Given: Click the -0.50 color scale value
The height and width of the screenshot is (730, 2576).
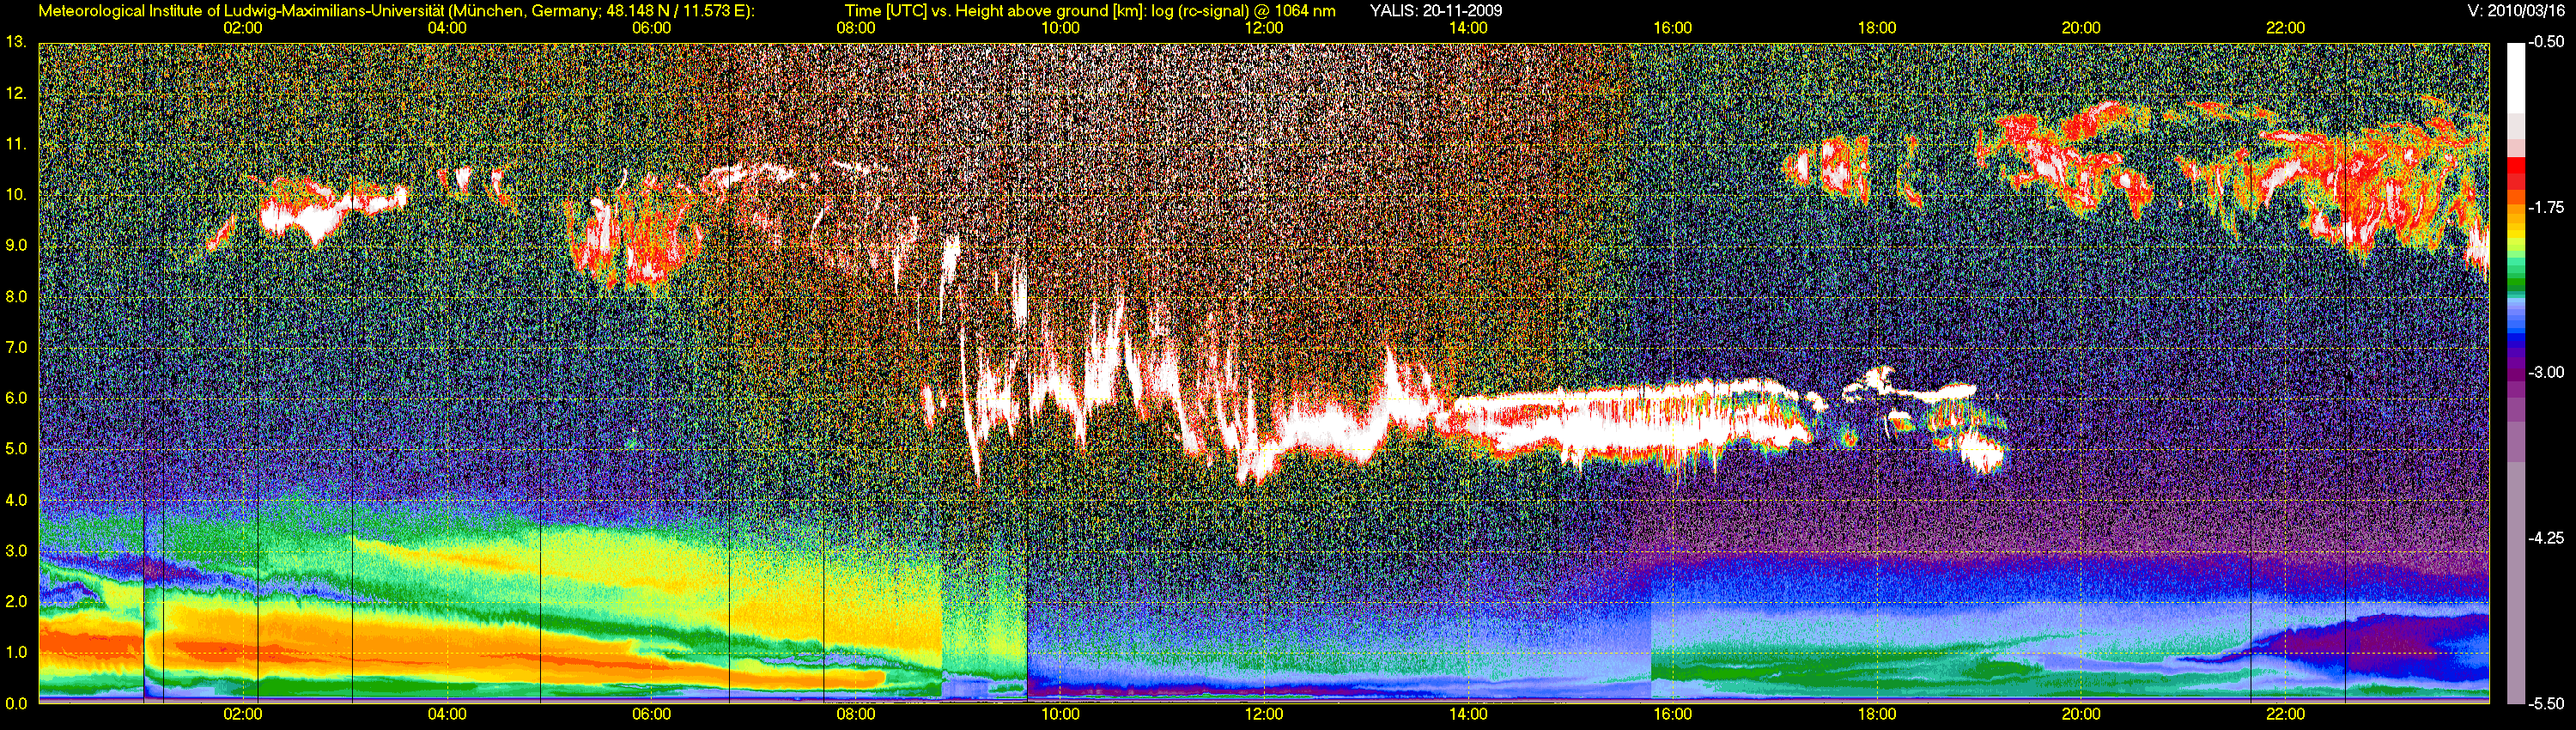Looking at the screenshot, I should (2546, 42).
